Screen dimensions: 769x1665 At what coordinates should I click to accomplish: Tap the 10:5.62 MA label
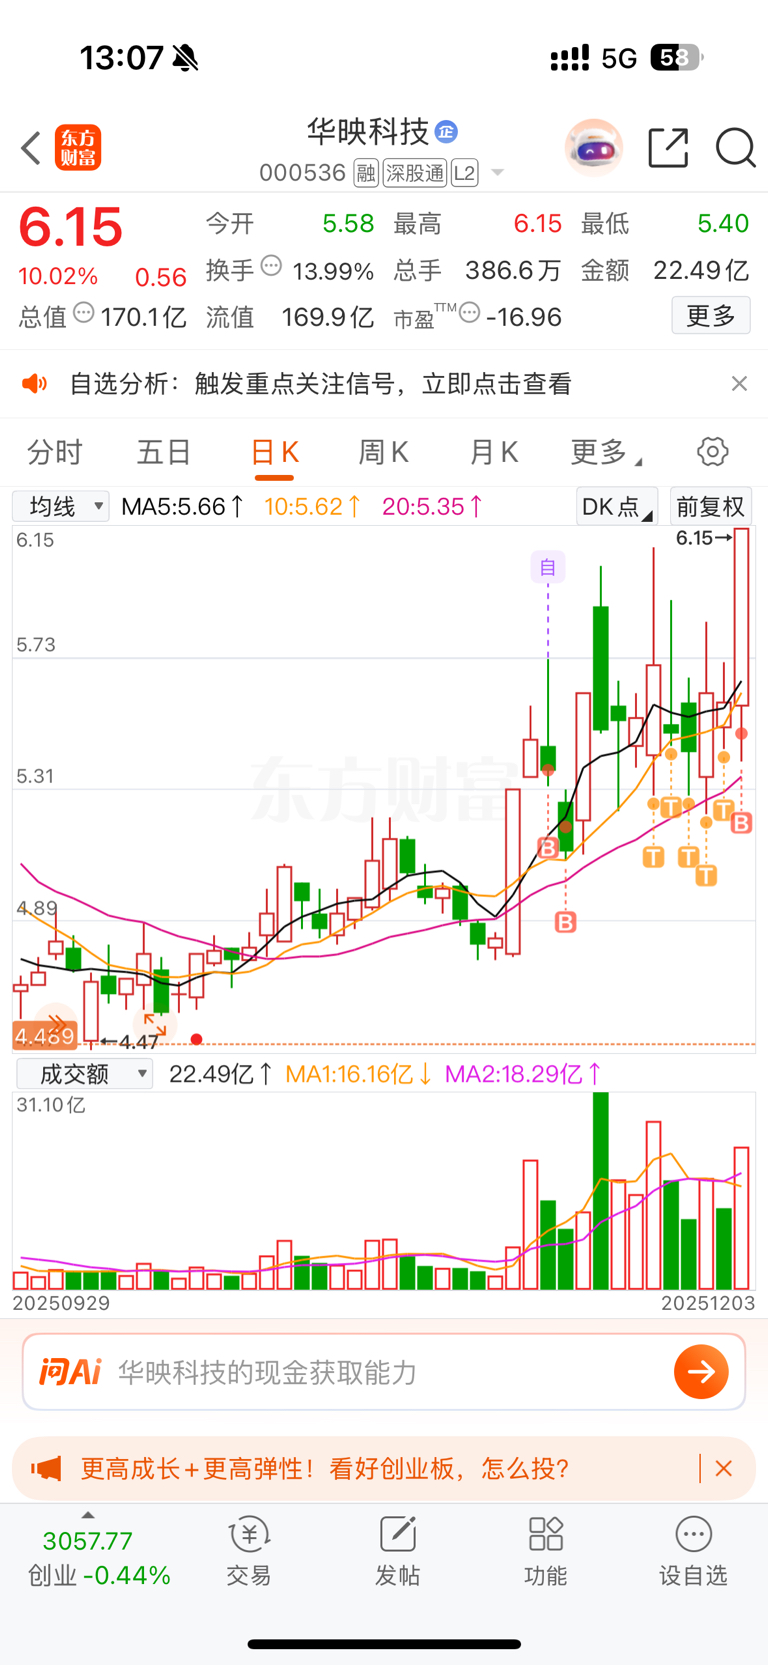(312, 507)
